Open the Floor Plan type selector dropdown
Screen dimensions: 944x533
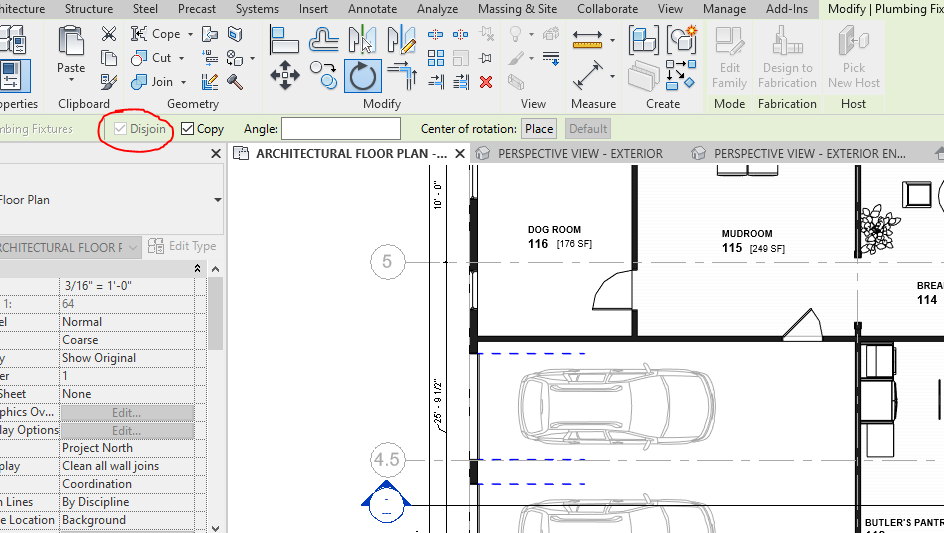[218, 200]
